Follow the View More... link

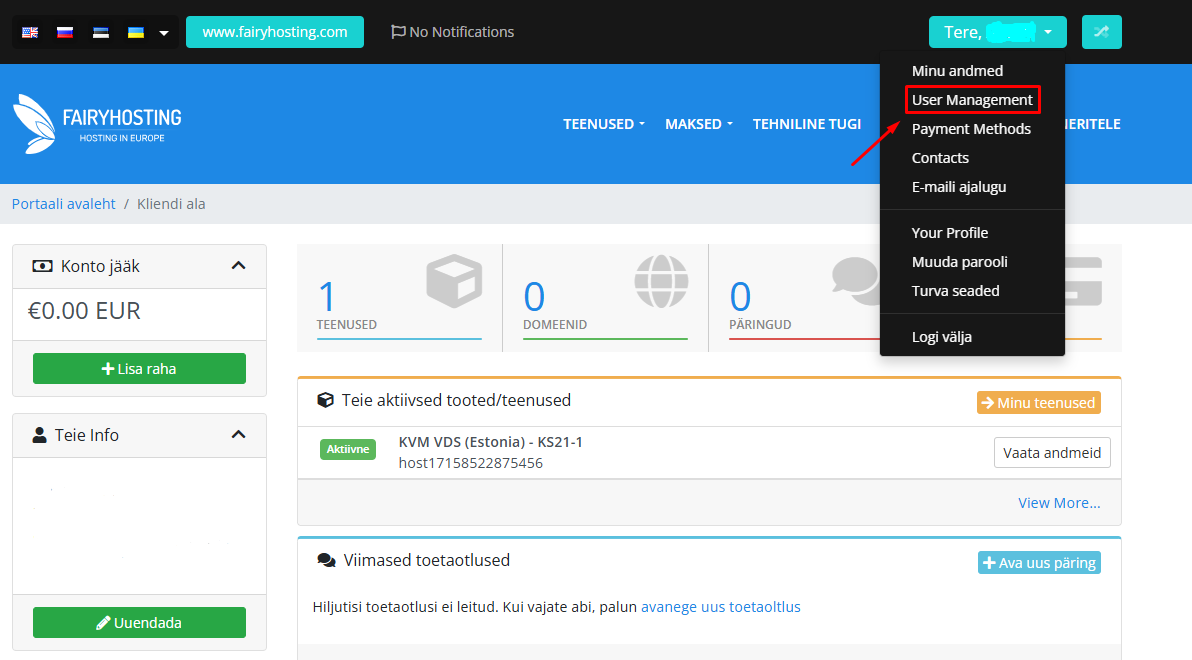coord(1058,503)
